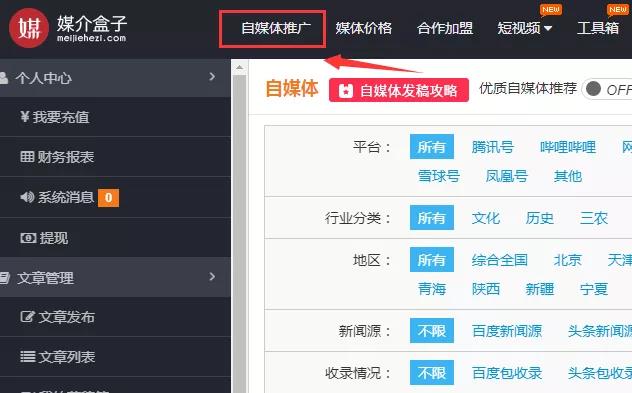Select 不限 in the 收录情况 filter
Image resolution: width=632 pixels, height=393 pixels.
point(432,372)
